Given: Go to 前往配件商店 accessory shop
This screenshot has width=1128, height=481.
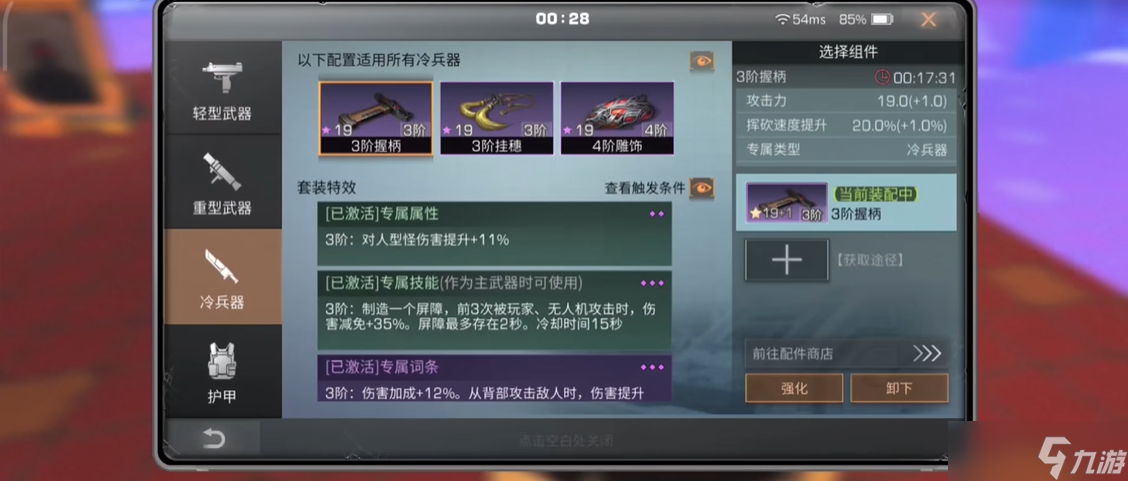Looking at the screenshot, I should pyautogui.click(x=846, y=354).
